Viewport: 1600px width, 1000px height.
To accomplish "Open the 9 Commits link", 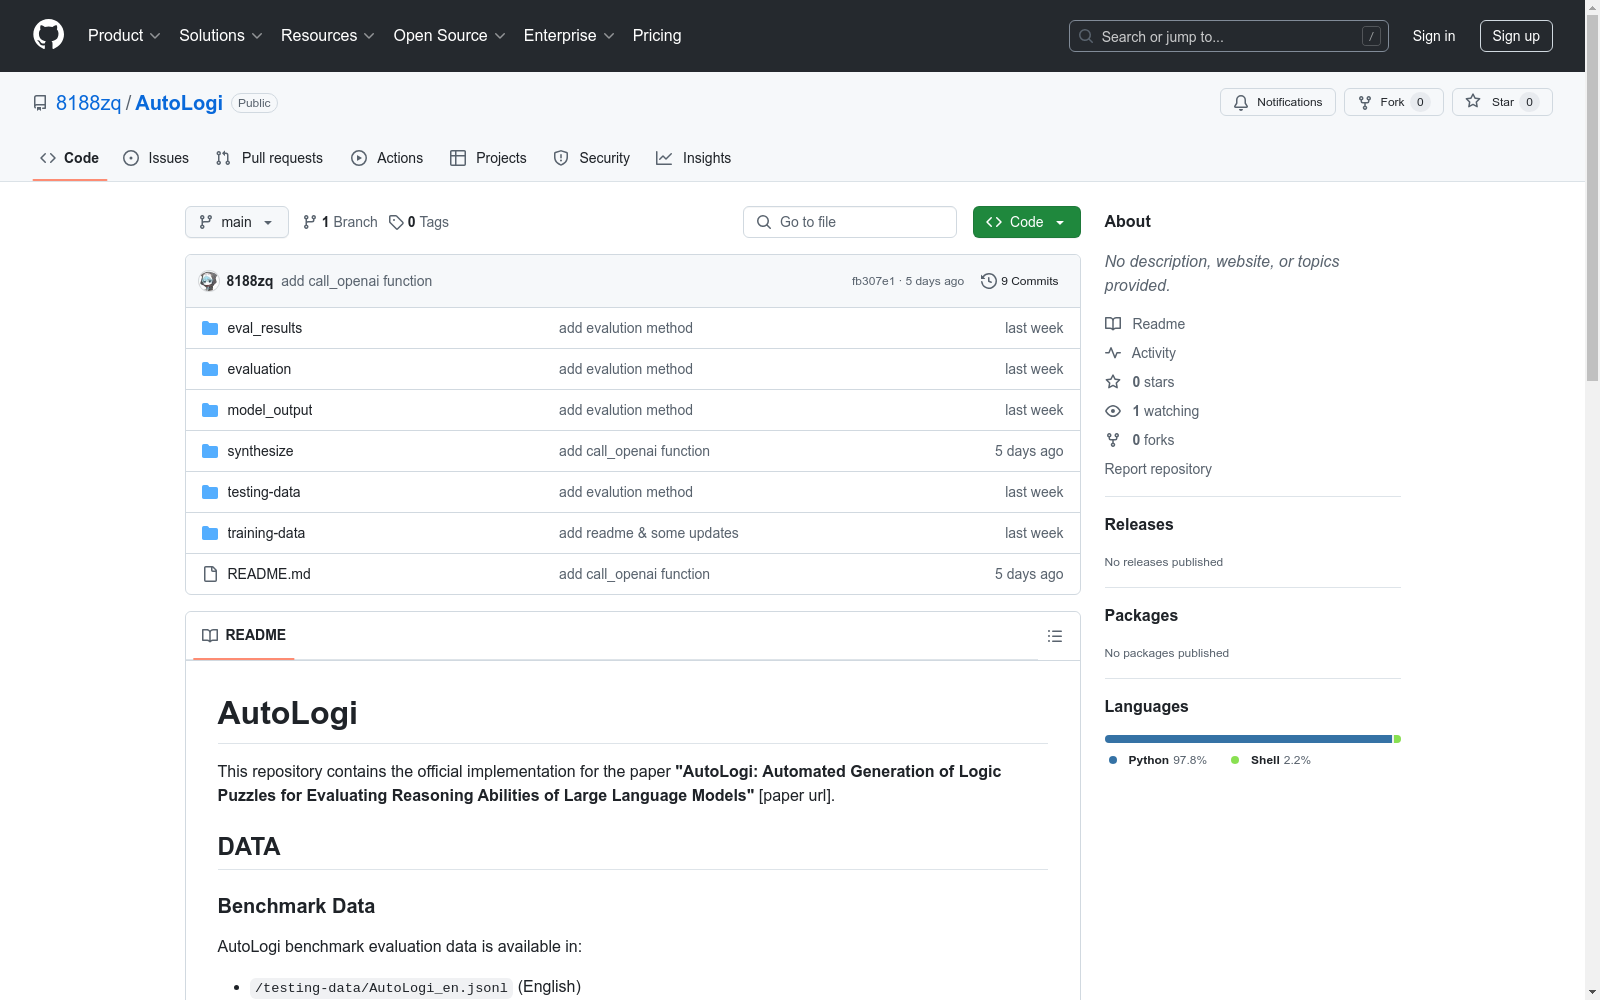I will [x=1020, y=281].
